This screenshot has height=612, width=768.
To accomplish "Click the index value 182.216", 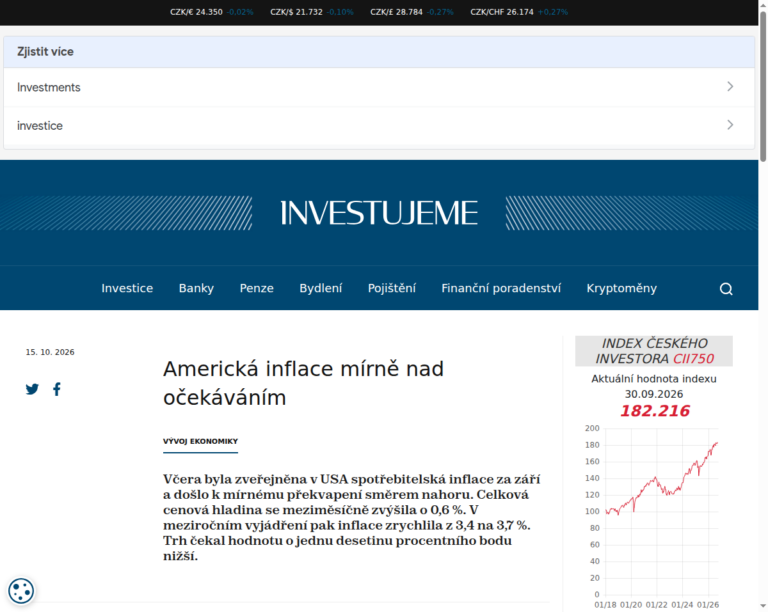I will [654, 411].
